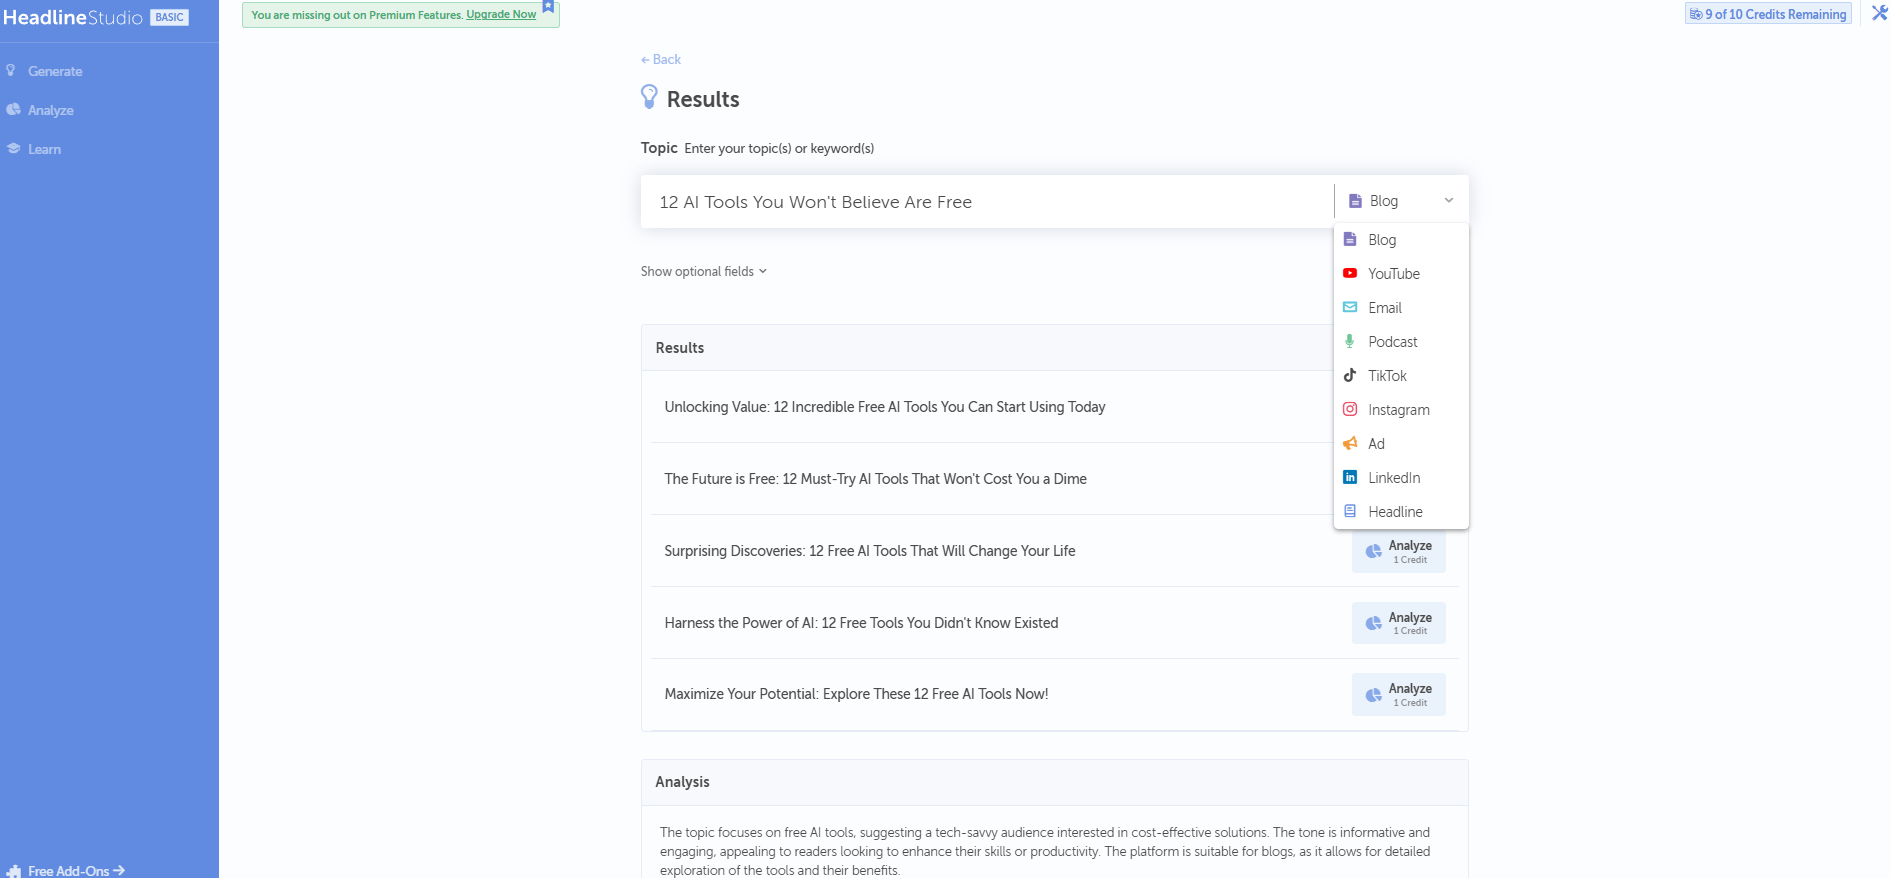Viewport: 1891px width, 878px height.
Task: Analyze the Harness the Power headline
Action: click(x=1398, y=623)
